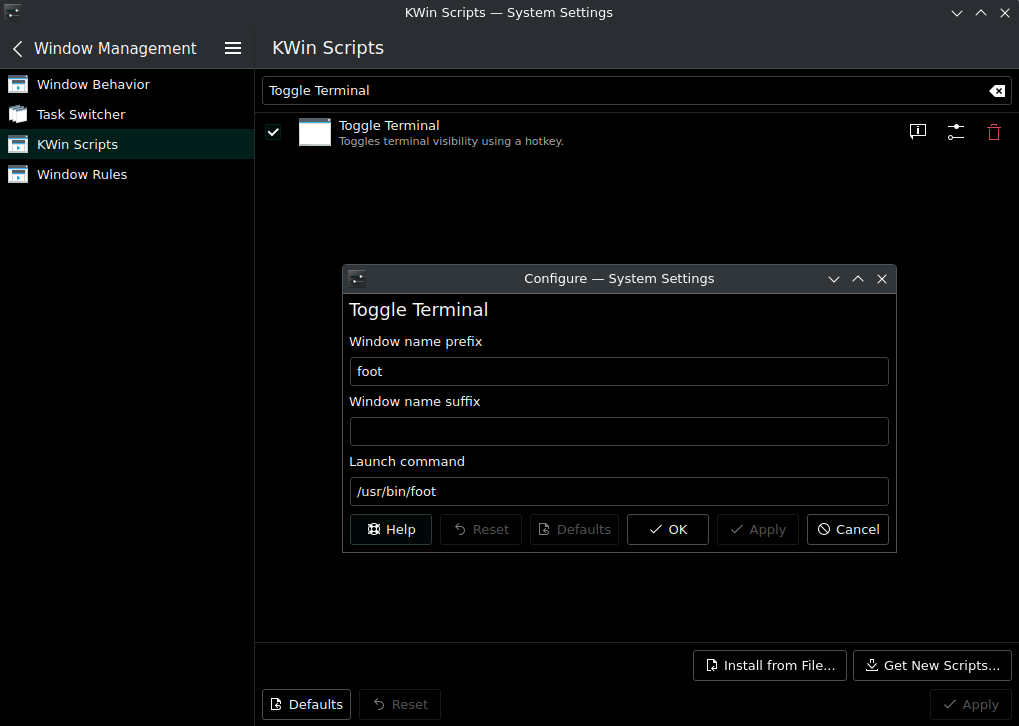Close the Configure dialog window
The height and width of the screenshot is (726, 1019).
pos(882,279)
